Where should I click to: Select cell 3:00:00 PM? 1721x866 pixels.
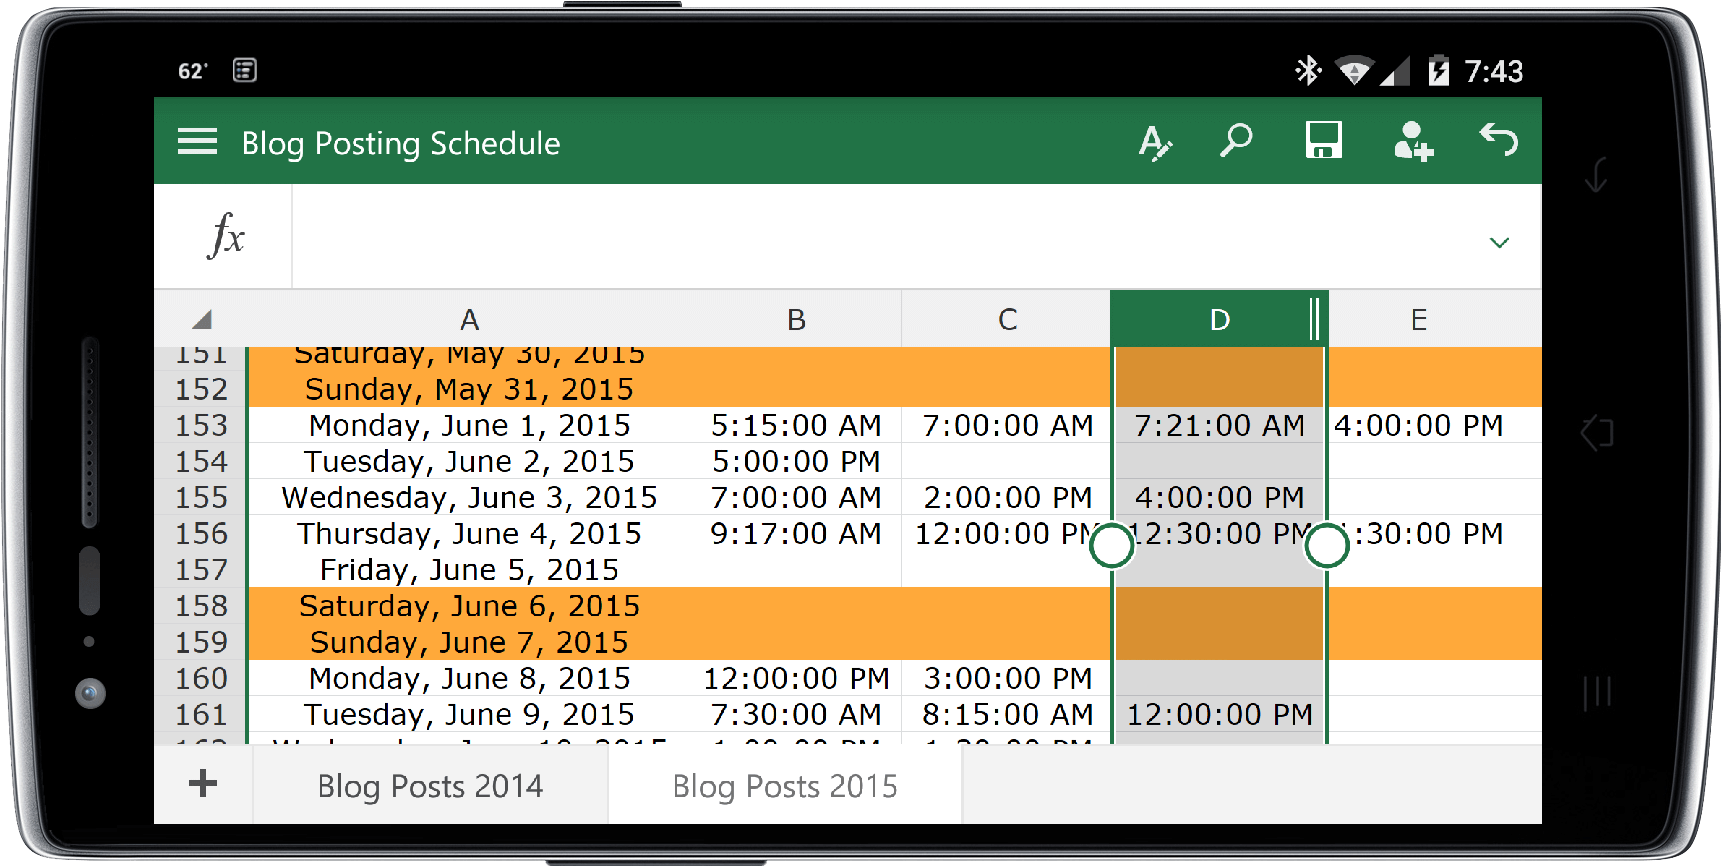pyautogui.click(x=1007, y=678)
